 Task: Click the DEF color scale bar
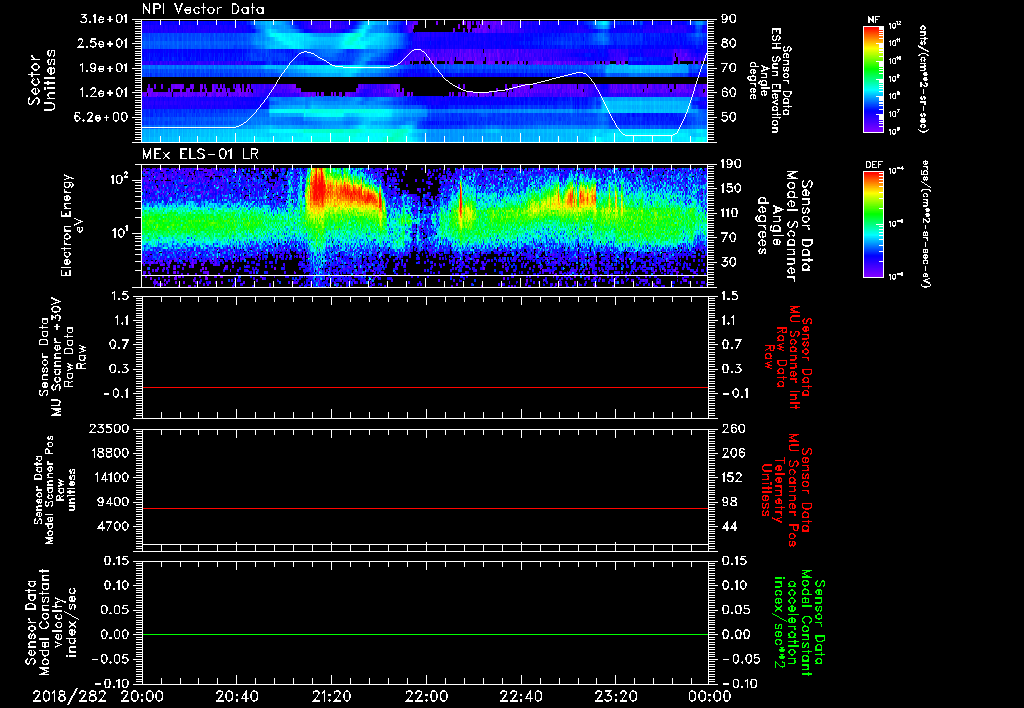tap(874, 224)
